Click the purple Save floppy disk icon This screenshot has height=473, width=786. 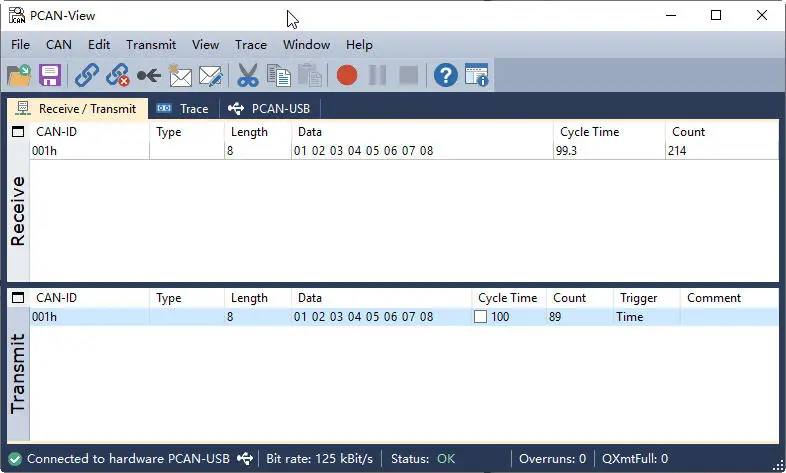tap(50, 76)
